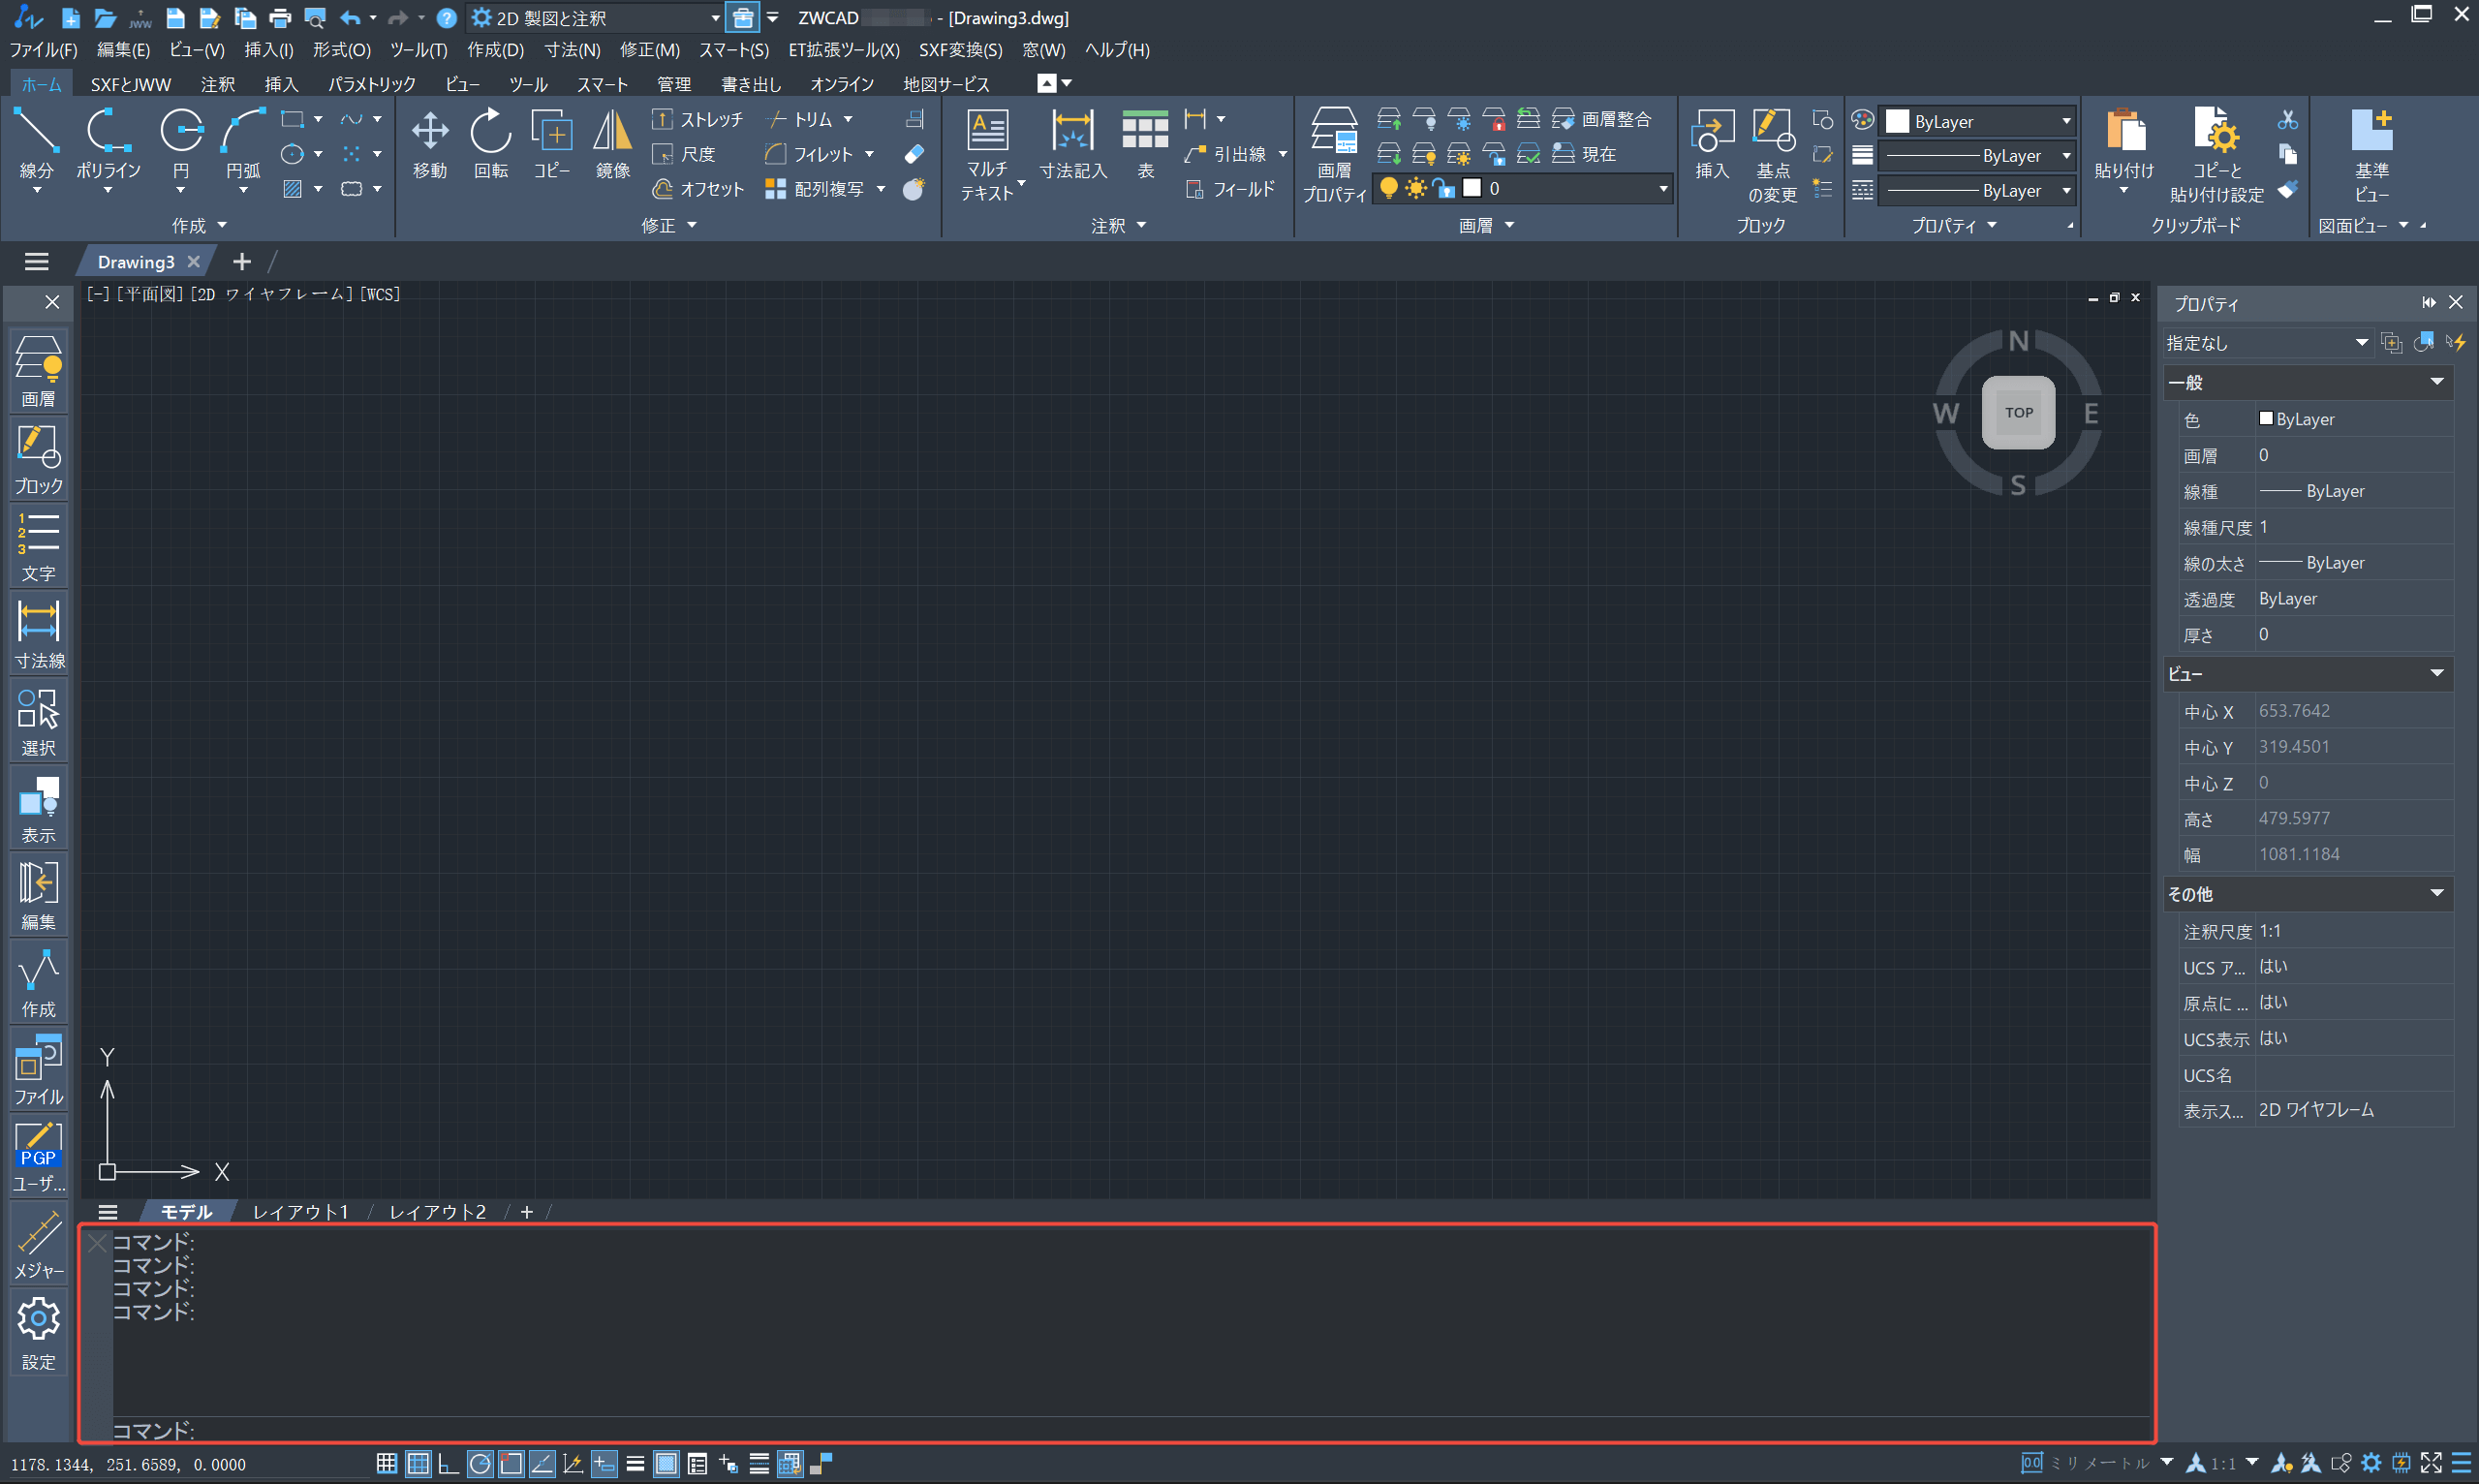Viewport: 2479px width, 1484px height.
Task: Activate the 移動 move tool
Action: pyautogui.click(x=430, y=145)
